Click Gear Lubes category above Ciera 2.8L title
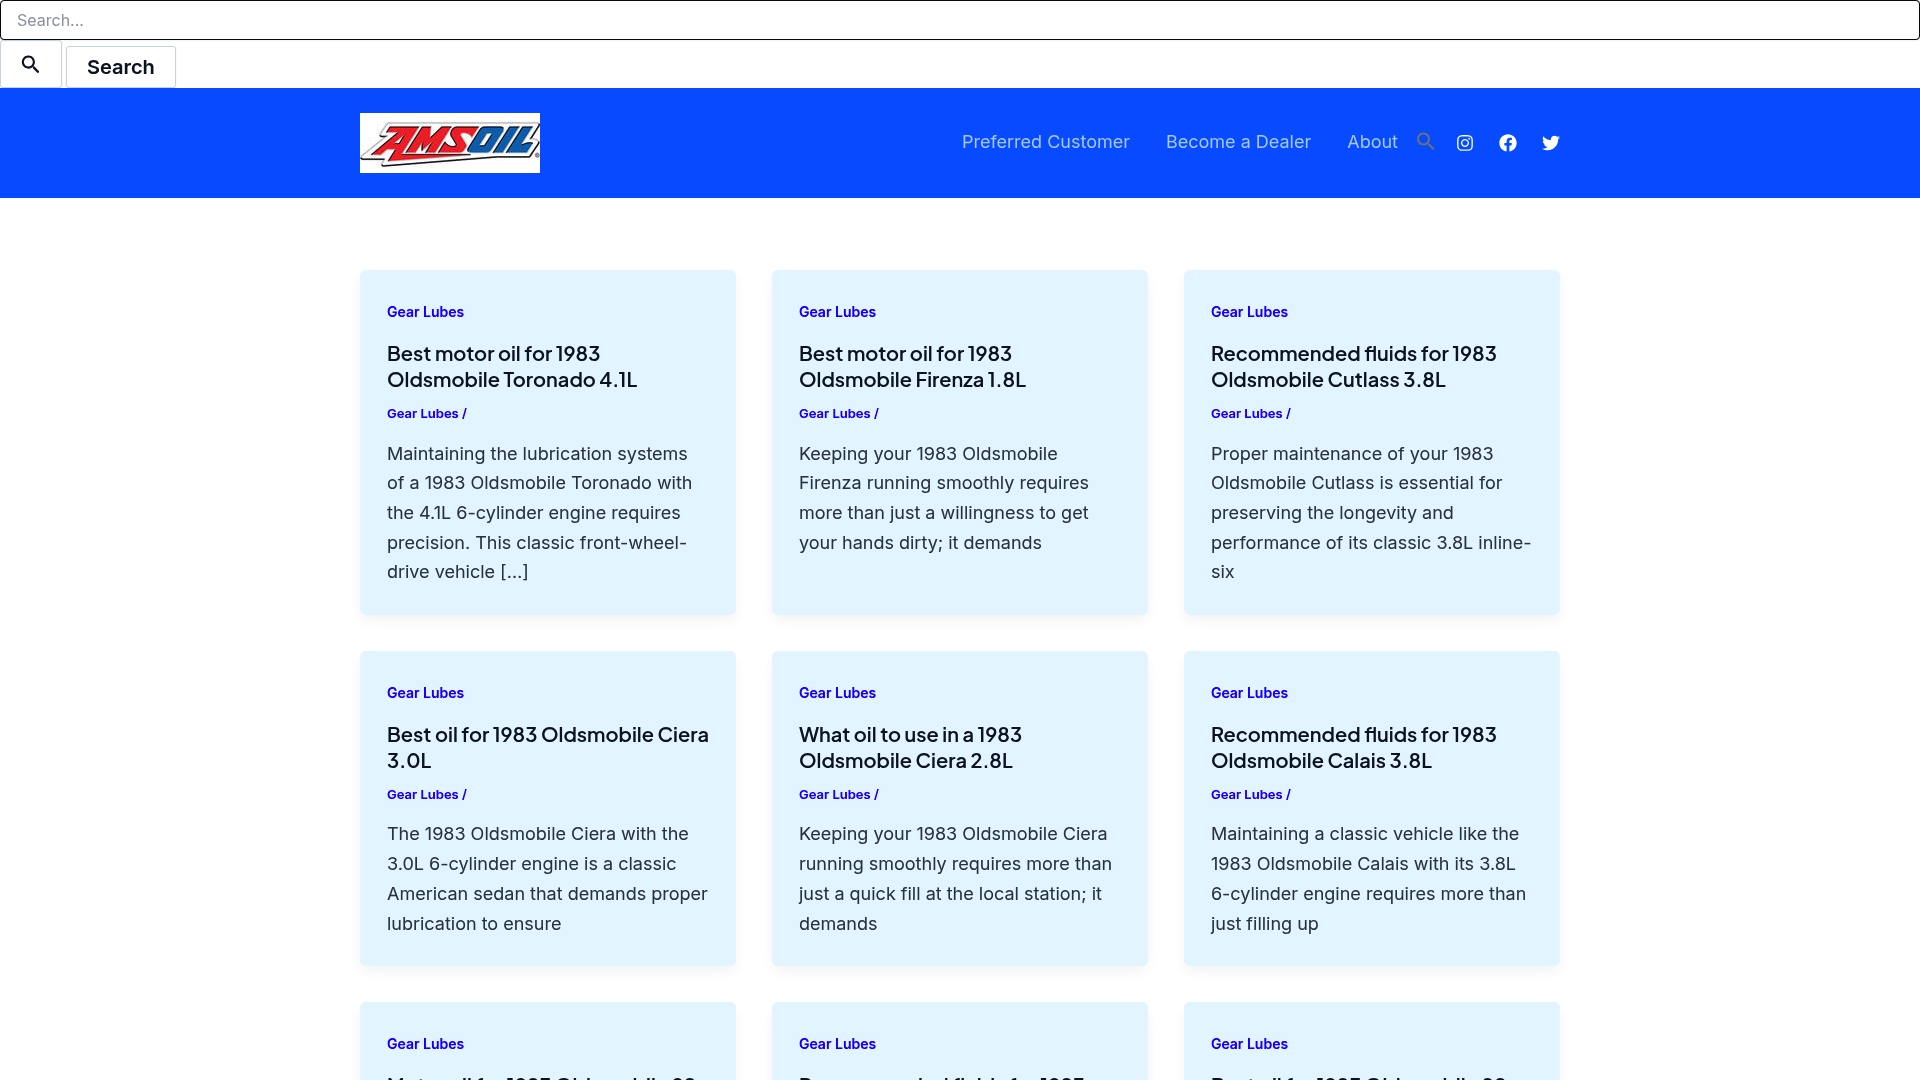 837,693
